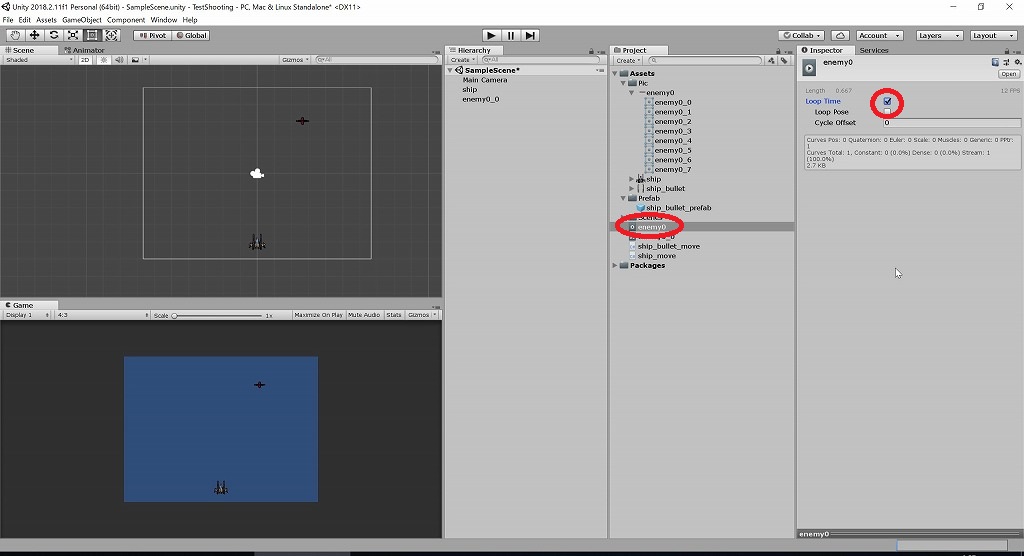Open Inspector settings gear menu
The width and height of the screenshot is (1024, 556).
pos(1017,62)
